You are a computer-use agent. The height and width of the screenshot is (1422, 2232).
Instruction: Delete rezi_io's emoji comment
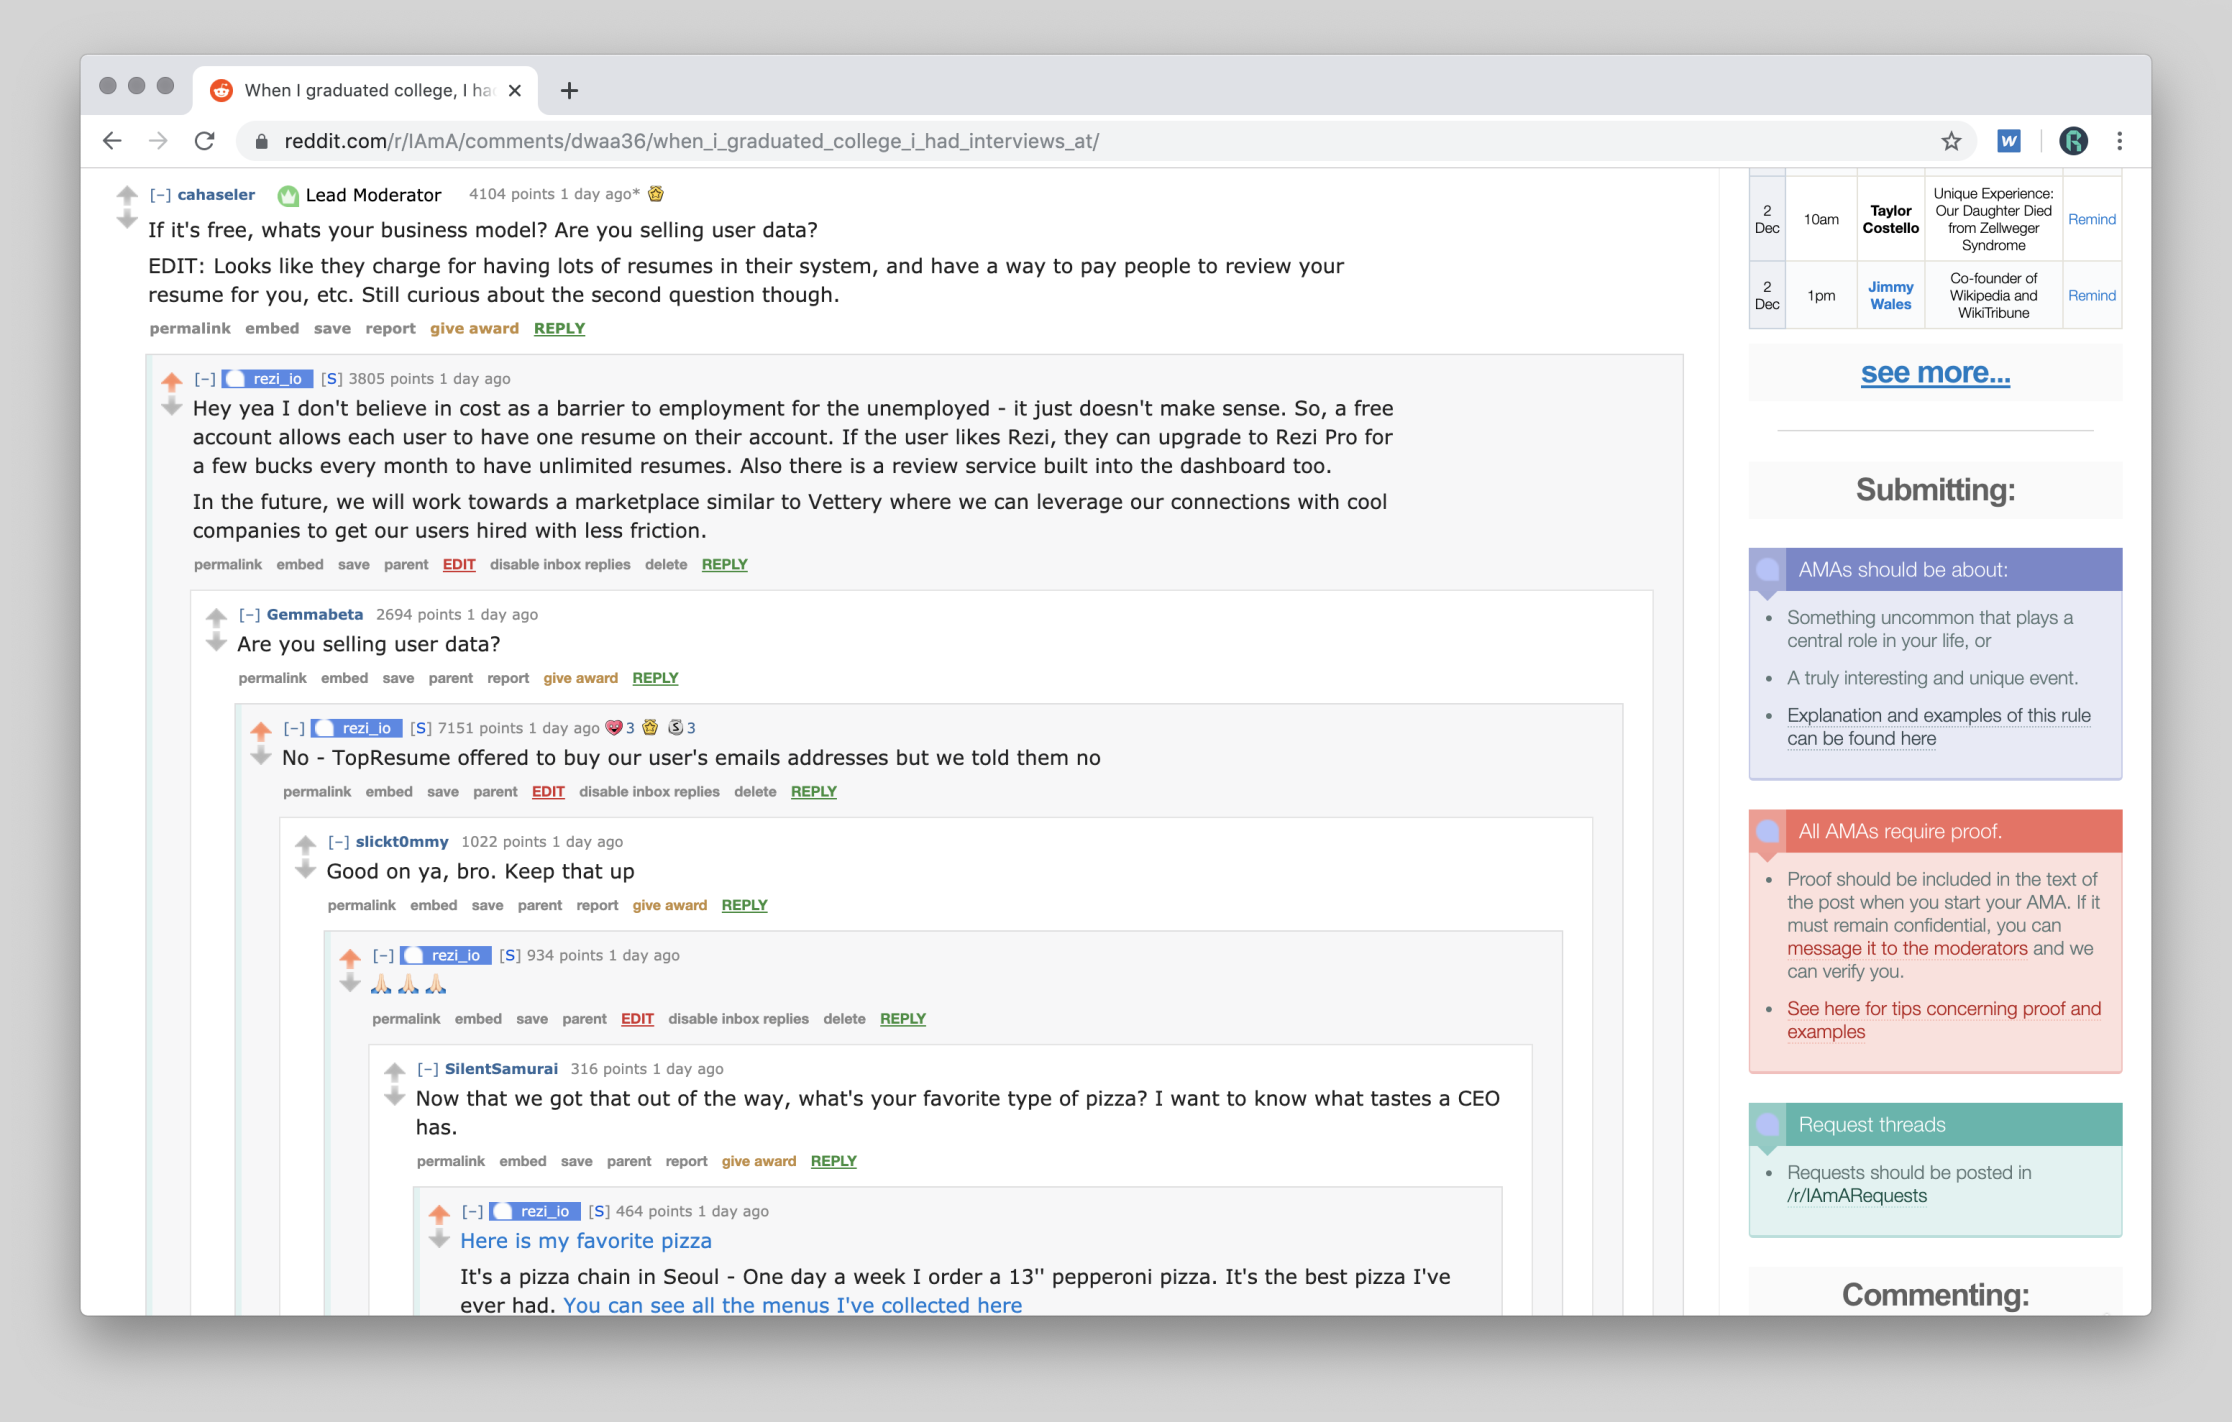pyautogui.click(x=844, y=1018)
